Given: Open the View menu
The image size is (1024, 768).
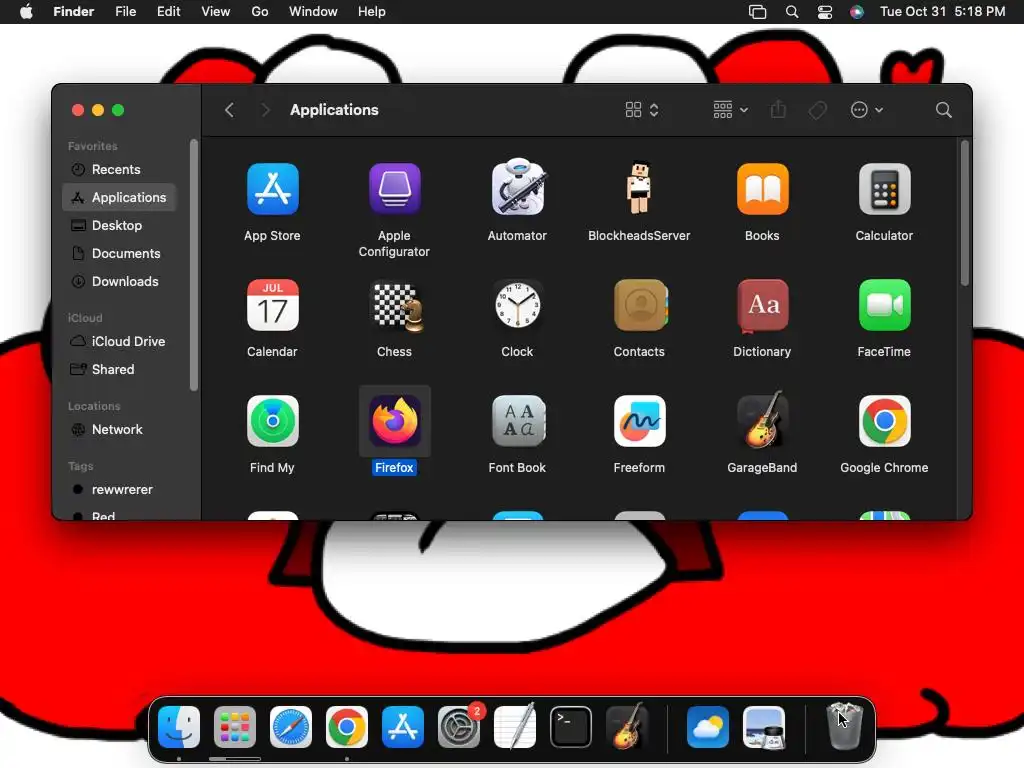Looking at the screenshot, I should click(x=216, y=12).
